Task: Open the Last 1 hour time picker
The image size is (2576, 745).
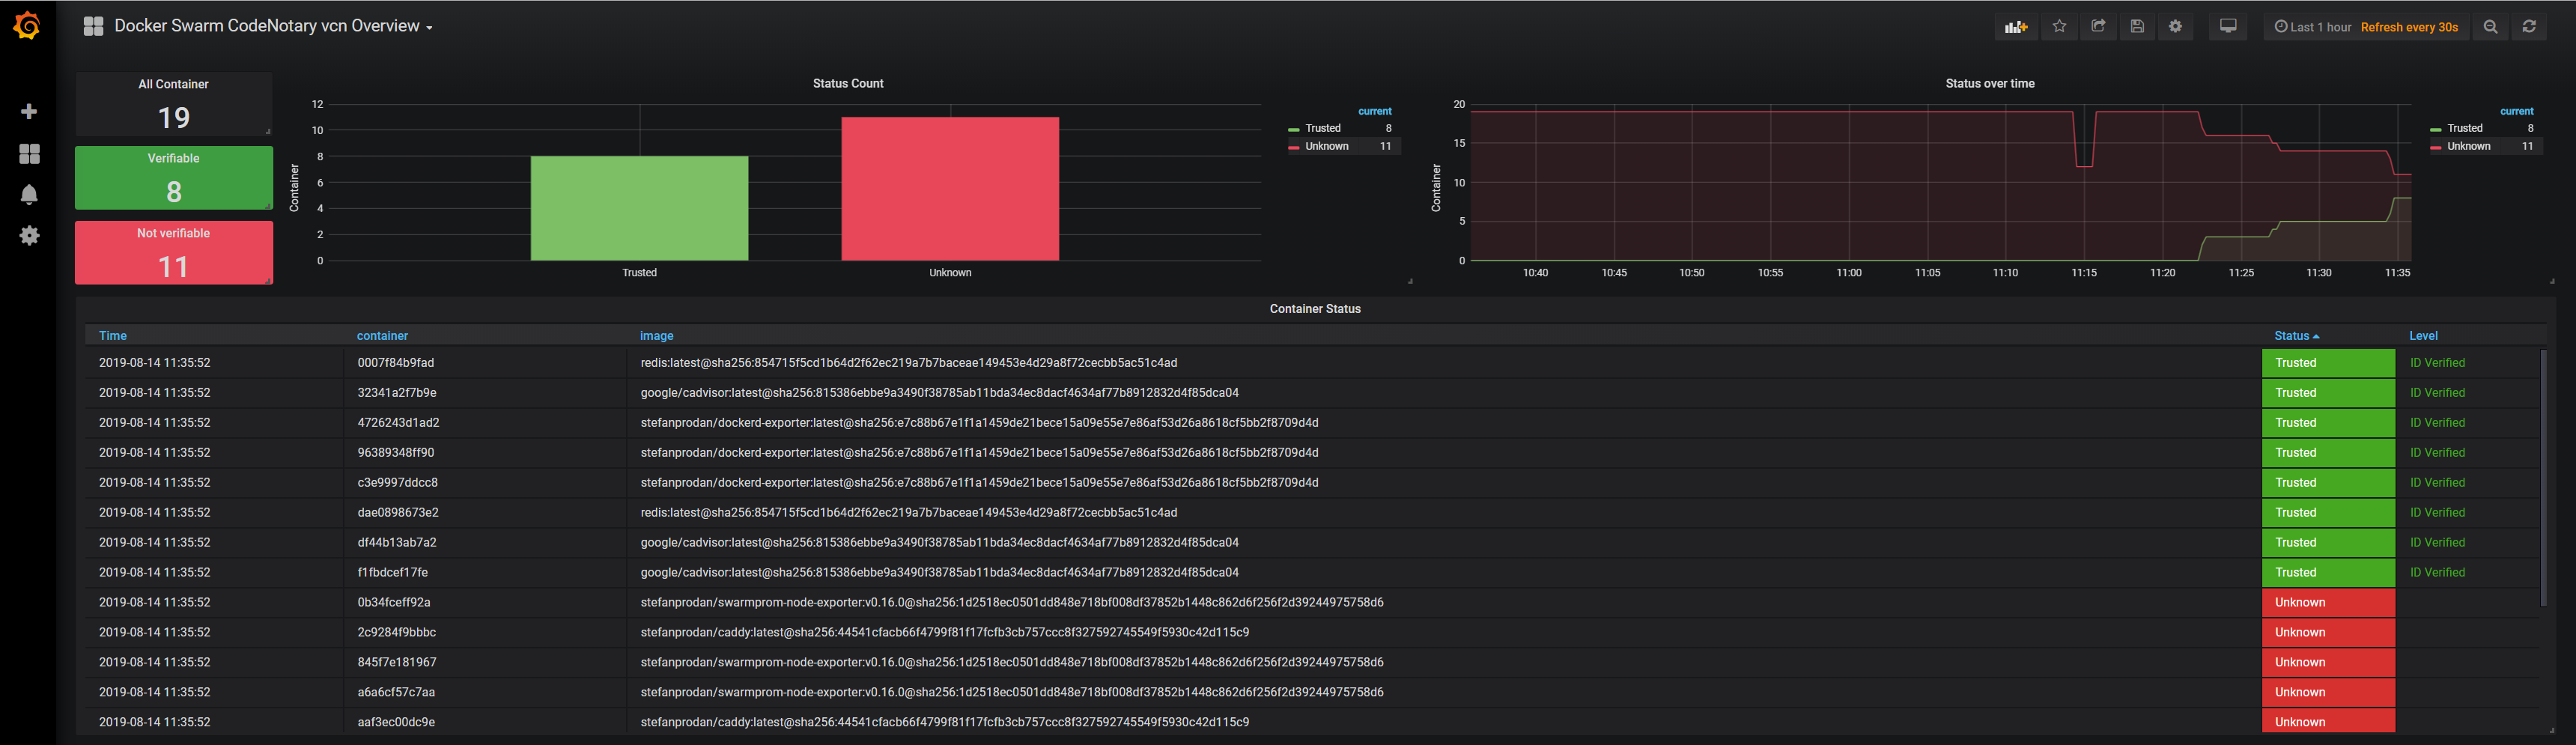Action: [x=2366, y=27]
